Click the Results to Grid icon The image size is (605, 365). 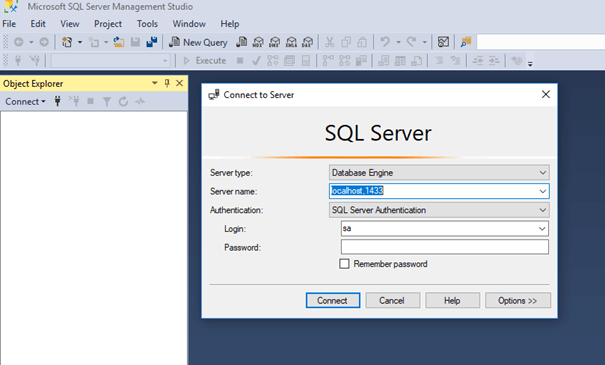pos(400,61)
